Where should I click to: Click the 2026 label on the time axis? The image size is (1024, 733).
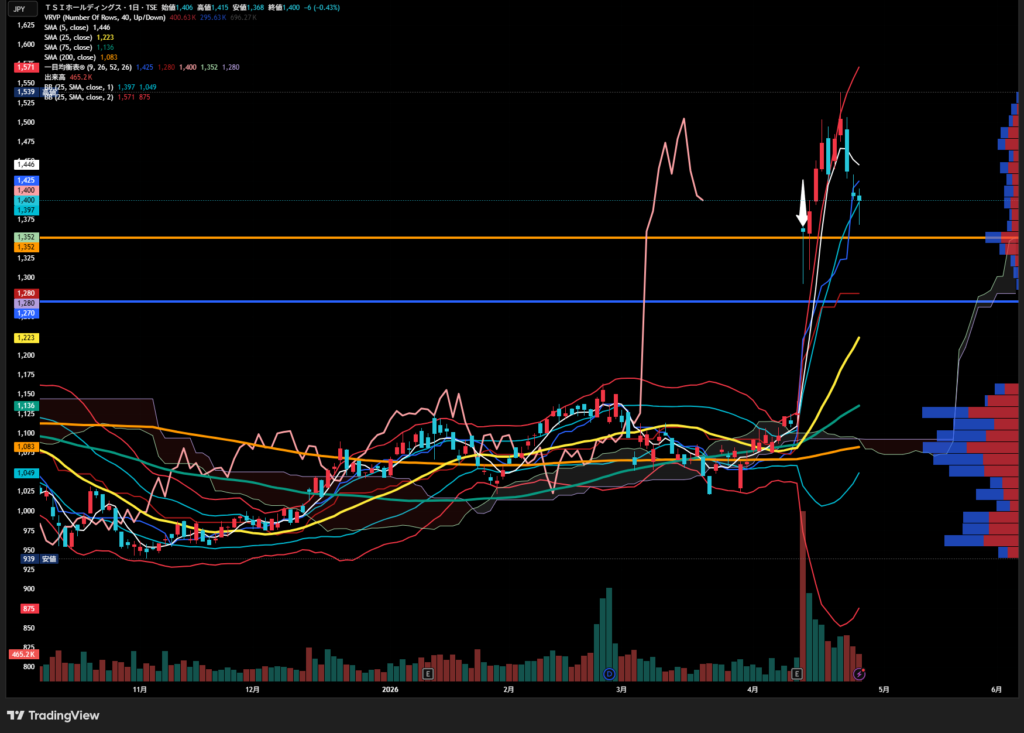(x=390, y=689)
